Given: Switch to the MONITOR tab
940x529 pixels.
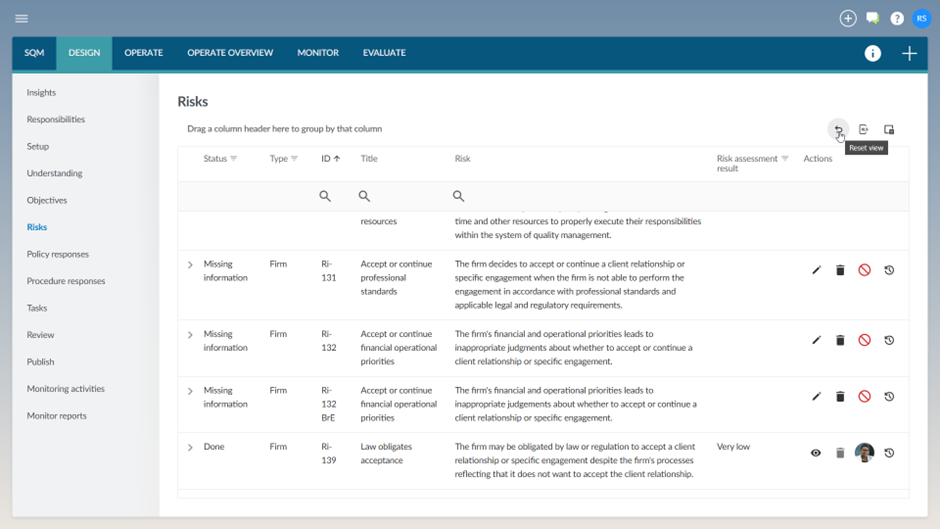Looking at the screenshot, I should 318,53.
